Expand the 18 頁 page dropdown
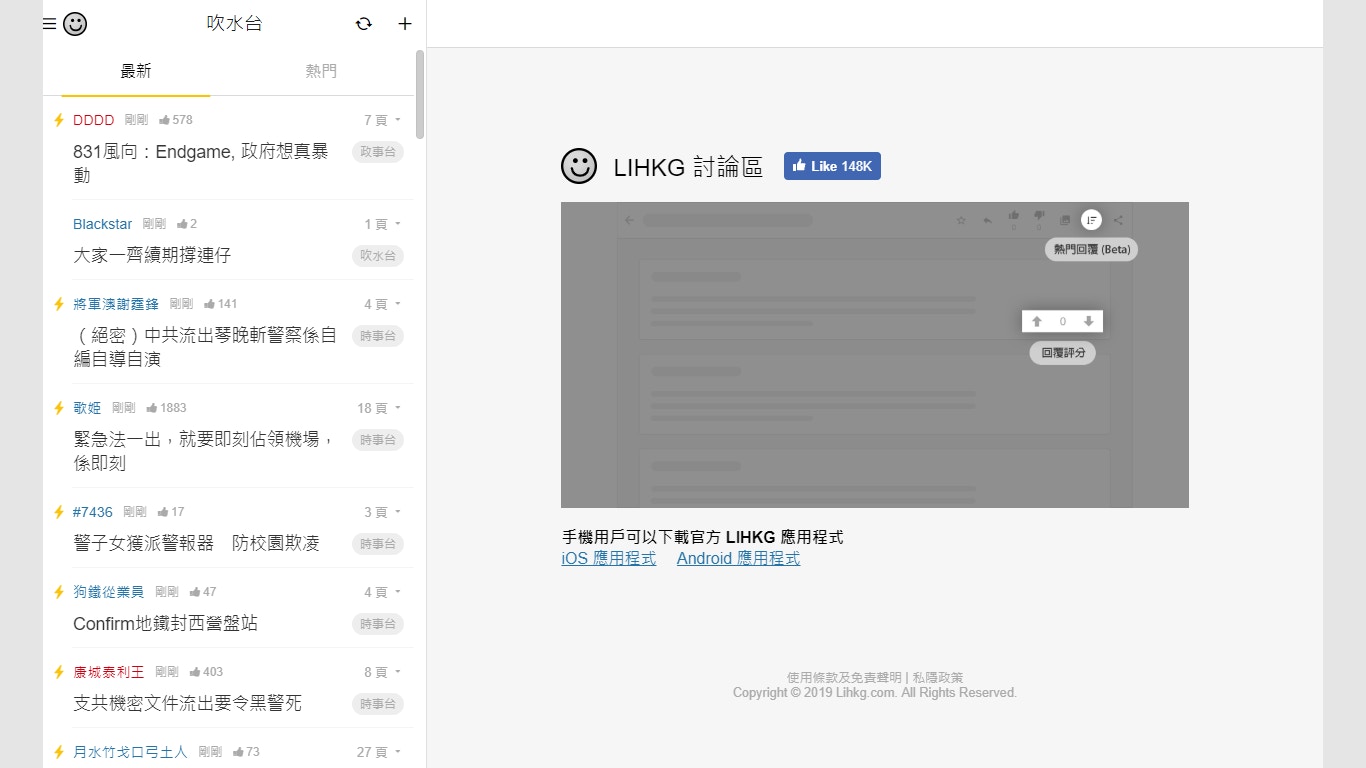Viewport: 1366px width, 768px height. [x=379, y=408]
